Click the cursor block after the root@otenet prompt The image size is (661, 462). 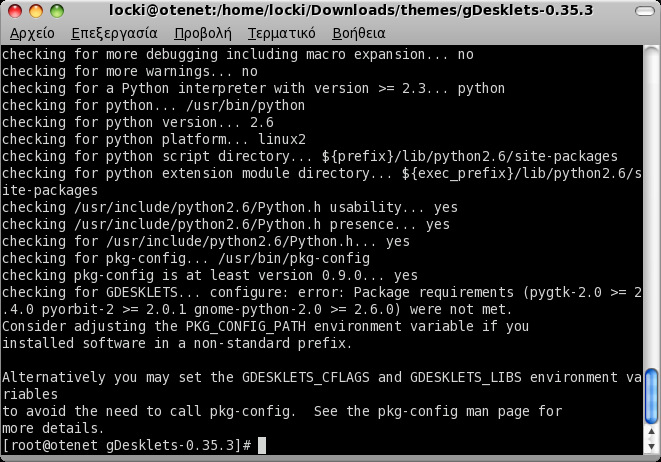pos(262,445)
